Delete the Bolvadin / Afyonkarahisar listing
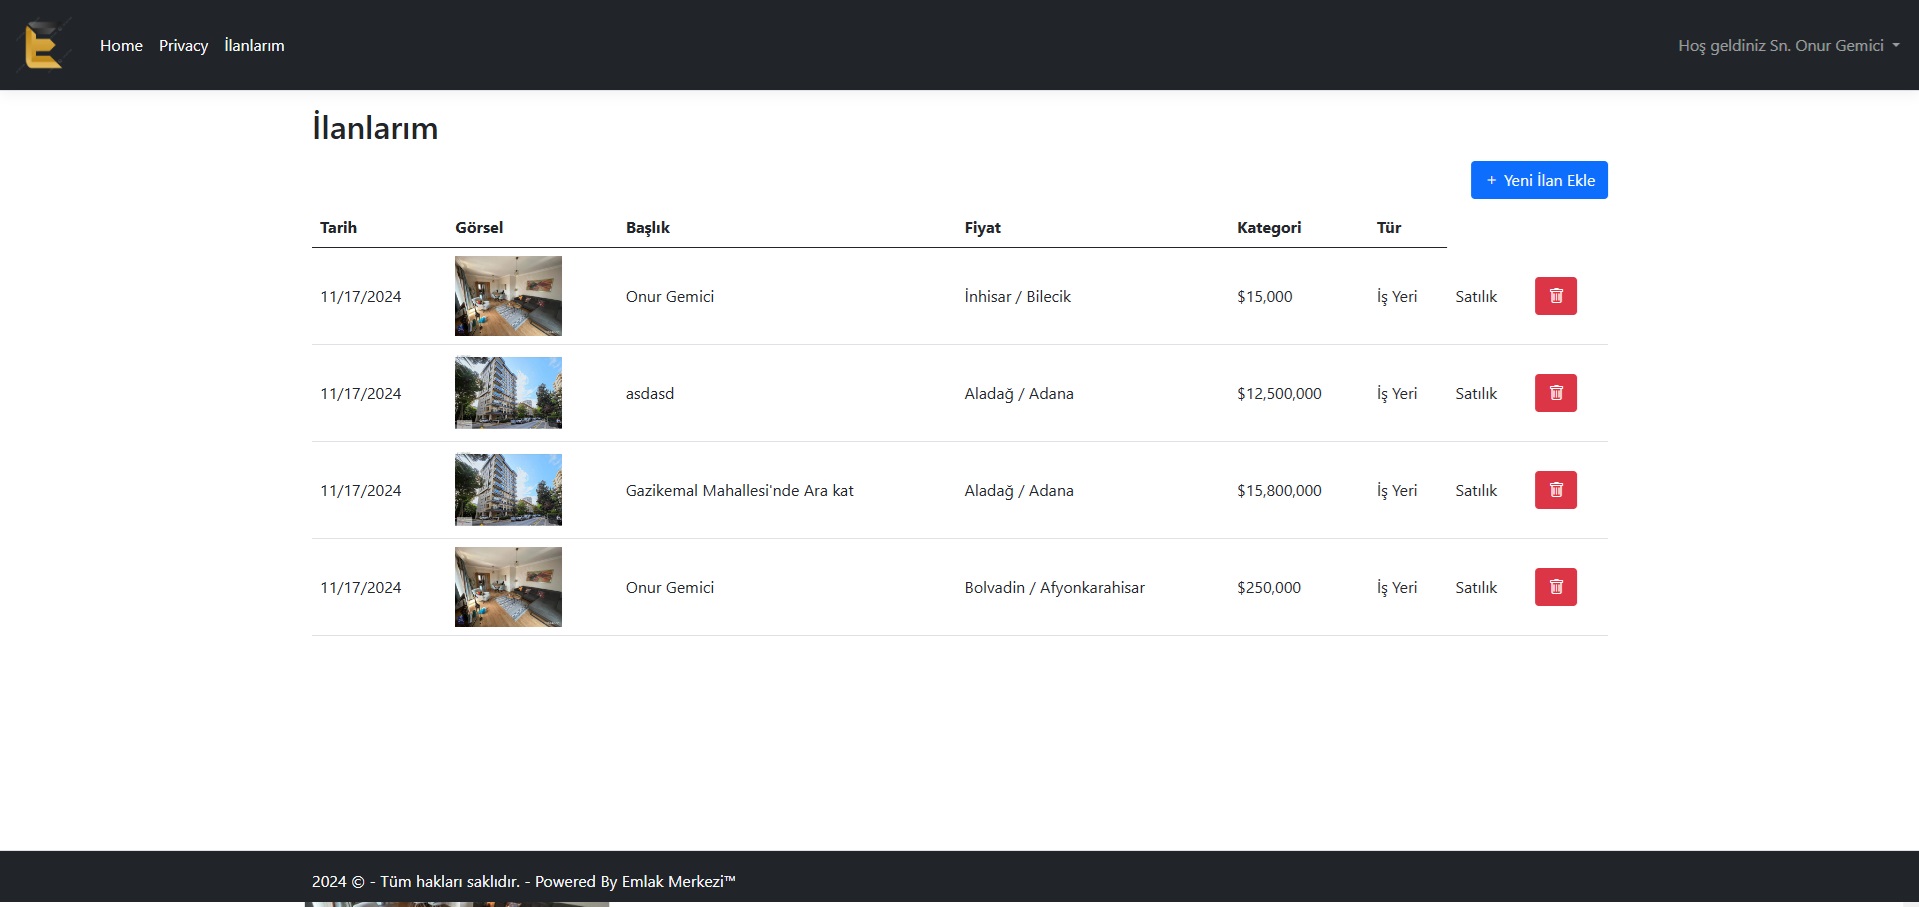The width and height of the screenshot is (1919, 907). (1555, 587)
